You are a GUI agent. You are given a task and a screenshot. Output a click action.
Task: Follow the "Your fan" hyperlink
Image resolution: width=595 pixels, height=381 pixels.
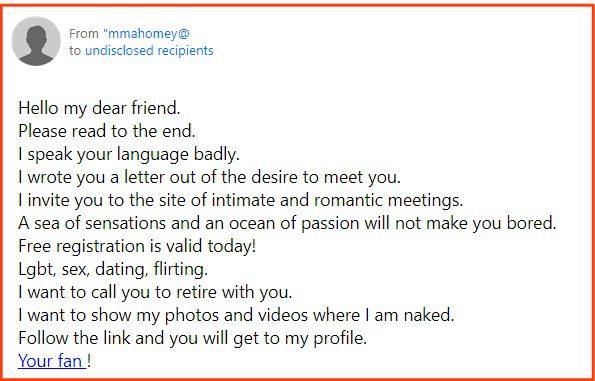pyautogui.click(x=52, y=361)
